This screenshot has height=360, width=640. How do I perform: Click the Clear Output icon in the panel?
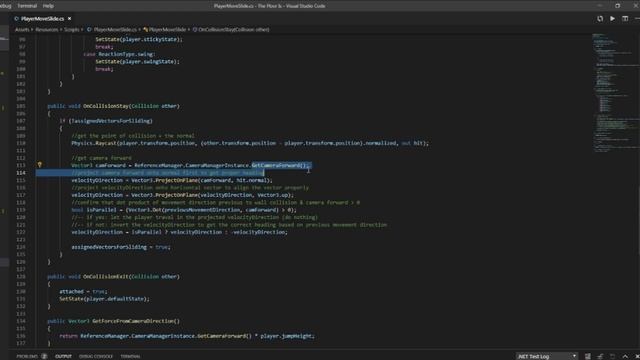click(x=588, y=356)
